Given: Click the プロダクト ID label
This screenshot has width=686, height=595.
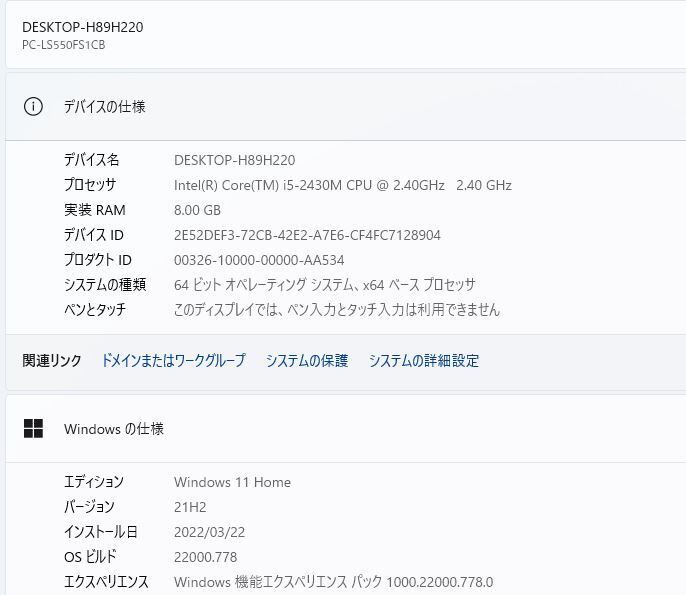Looking at the screenshot, I should pos(98,260).
